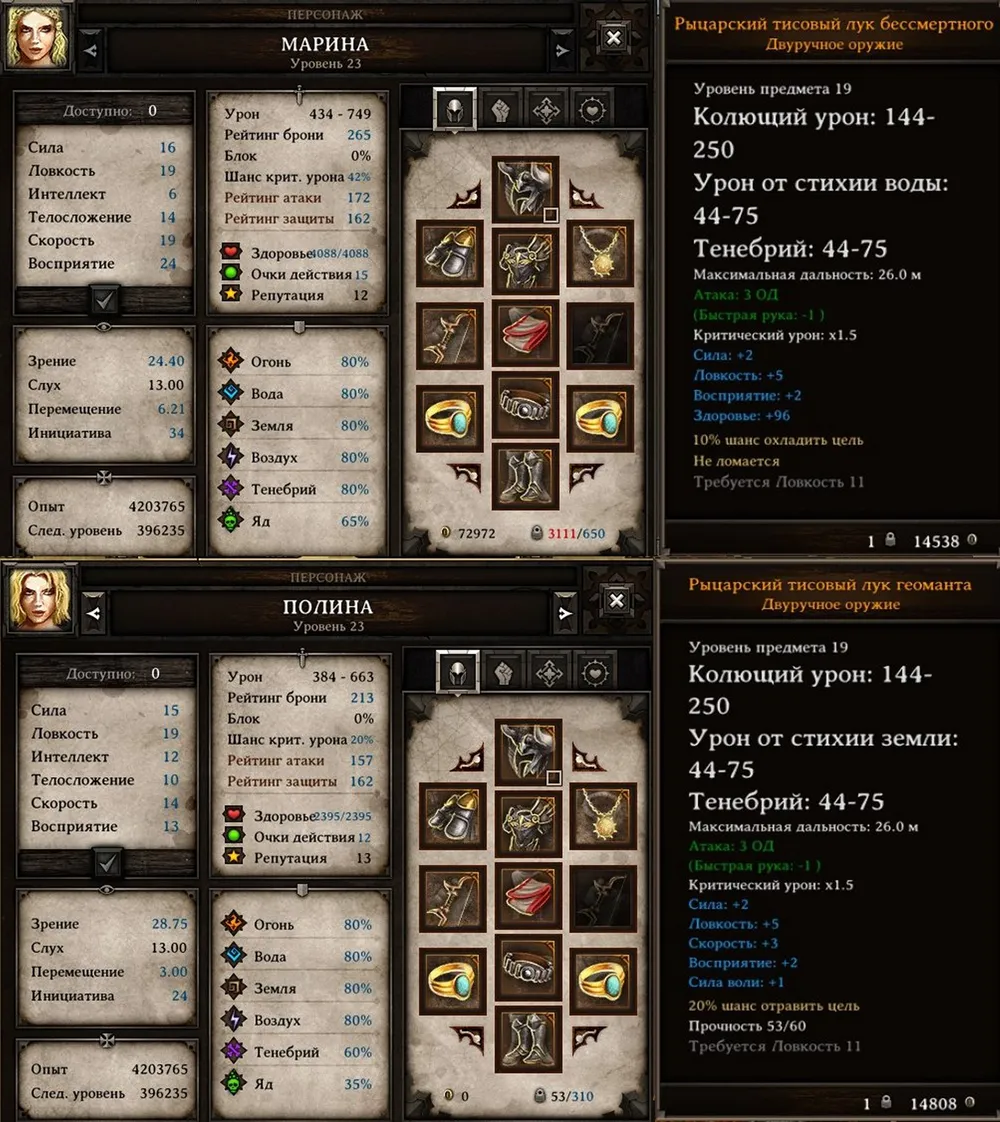Click Polina's red sash armor slot
The width and height of the screenshot is (1000, 1122).
click(528, 897)
